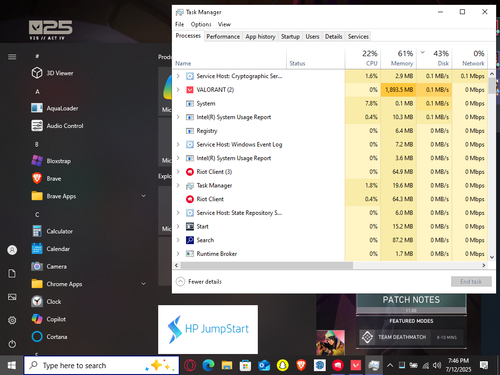Sort processes by Network column

470,58
